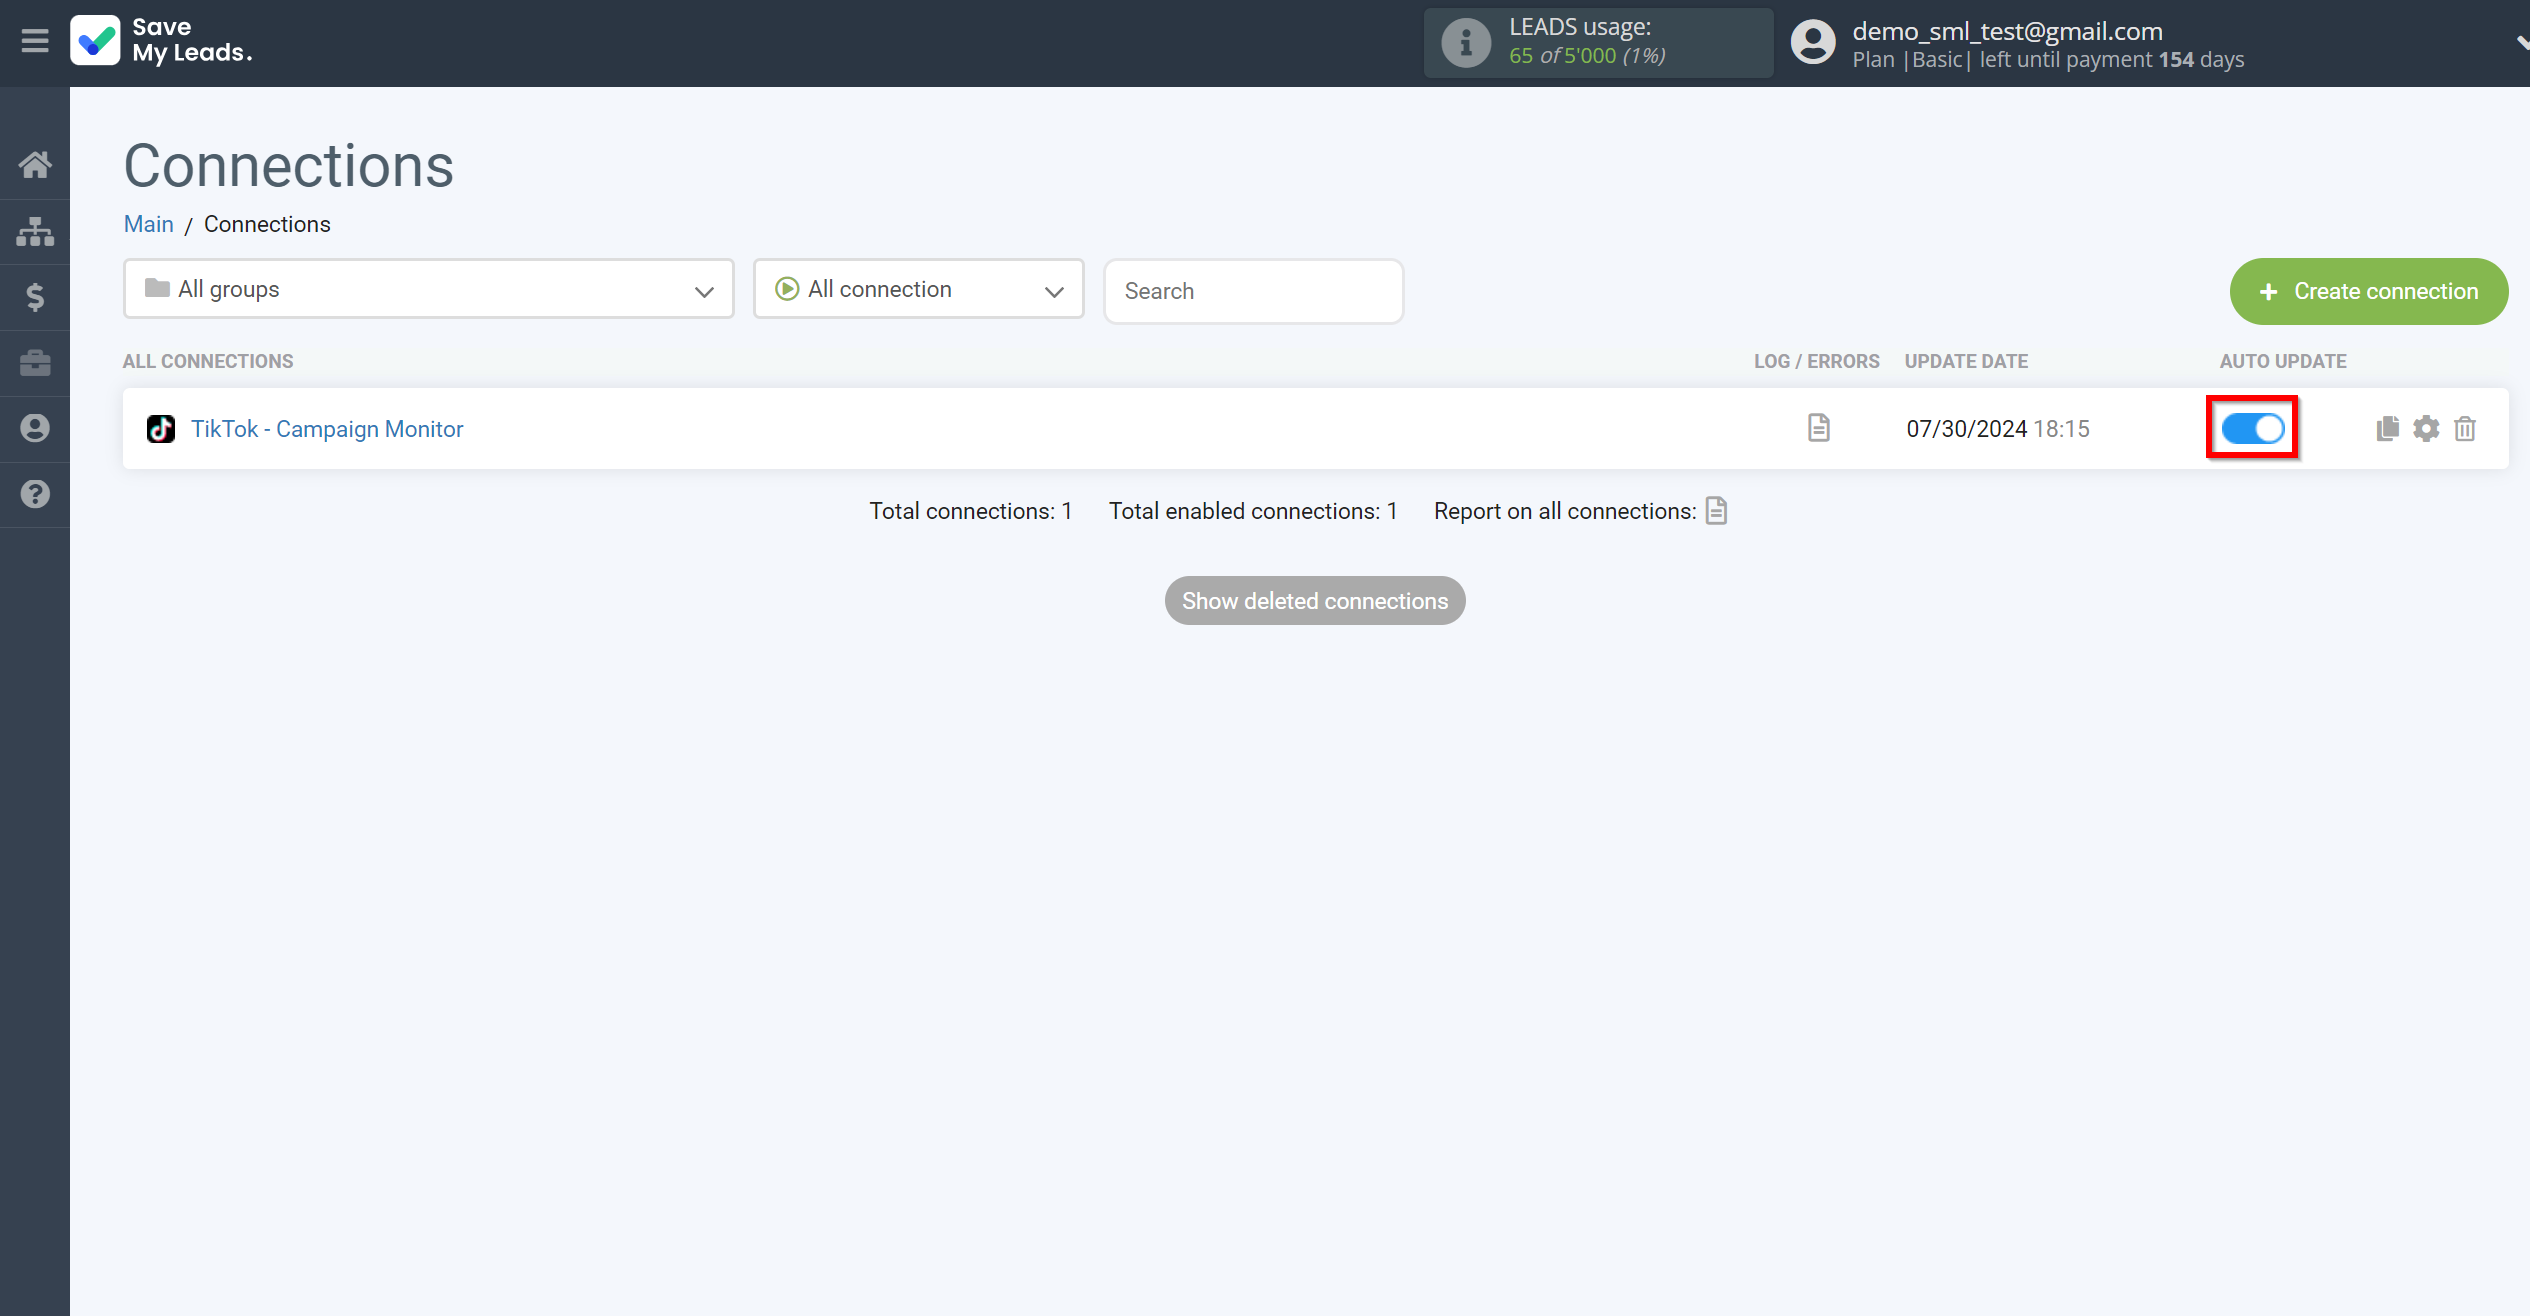Show deleted connections toggle button
The height and width of the screenshot is (1316, 2530).
[x=1315, y=601]
